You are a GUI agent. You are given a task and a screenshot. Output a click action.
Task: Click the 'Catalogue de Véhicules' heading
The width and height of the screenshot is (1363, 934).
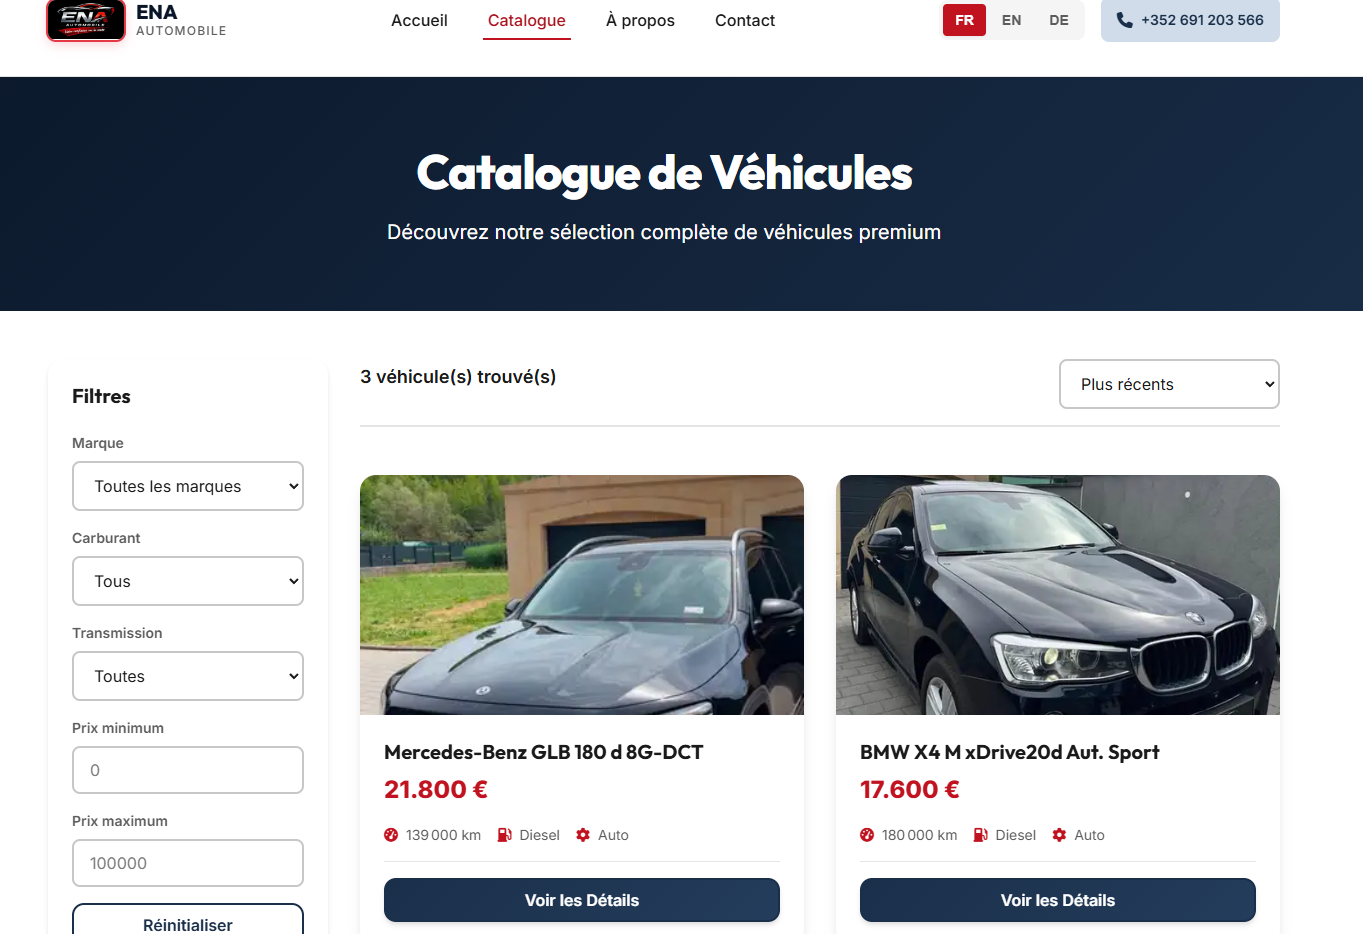(x=665, y=173)
